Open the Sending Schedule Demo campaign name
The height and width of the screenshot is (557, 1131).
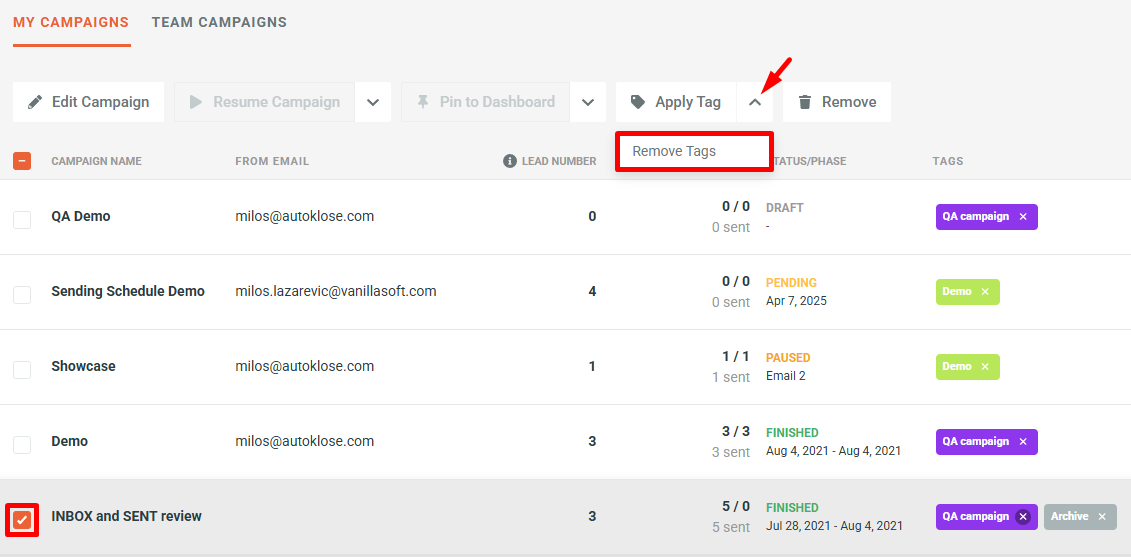click(128, 292)
